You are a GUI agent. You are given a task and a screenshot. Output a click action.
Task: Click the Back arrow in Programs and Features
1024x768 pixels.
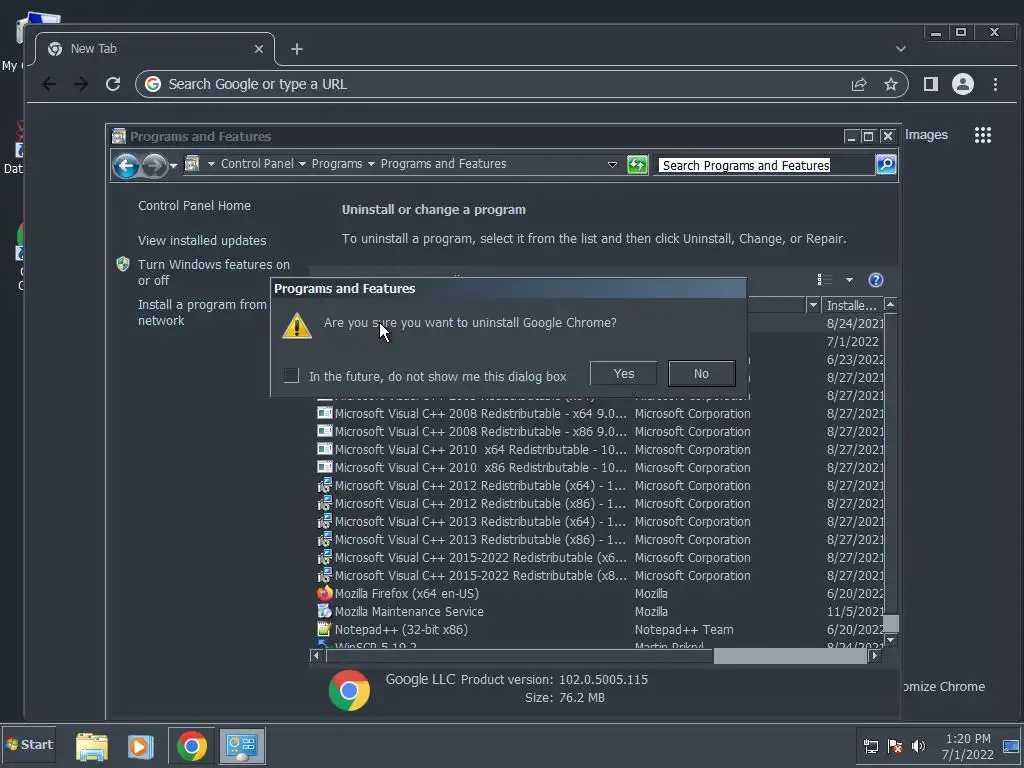127,165
